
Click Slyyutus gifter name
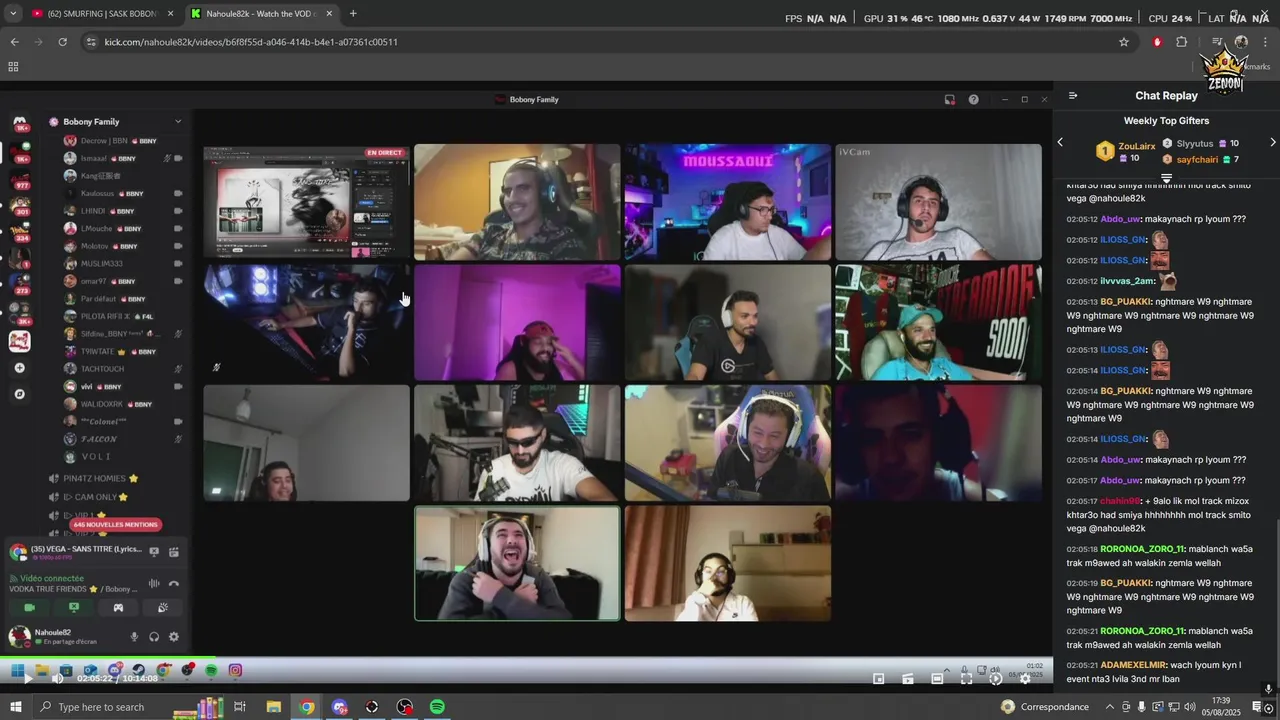point(1194,144)
